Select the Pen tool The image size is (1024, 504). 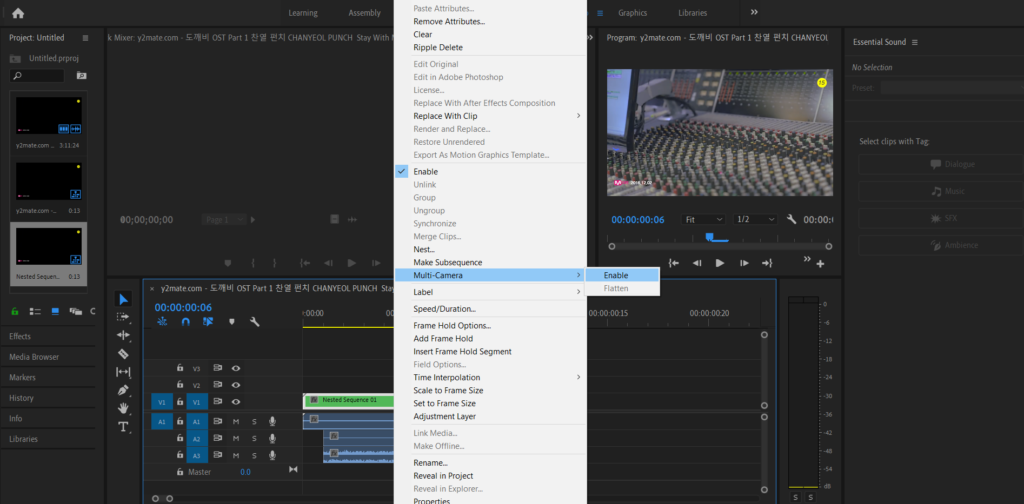tap(123, 390)
